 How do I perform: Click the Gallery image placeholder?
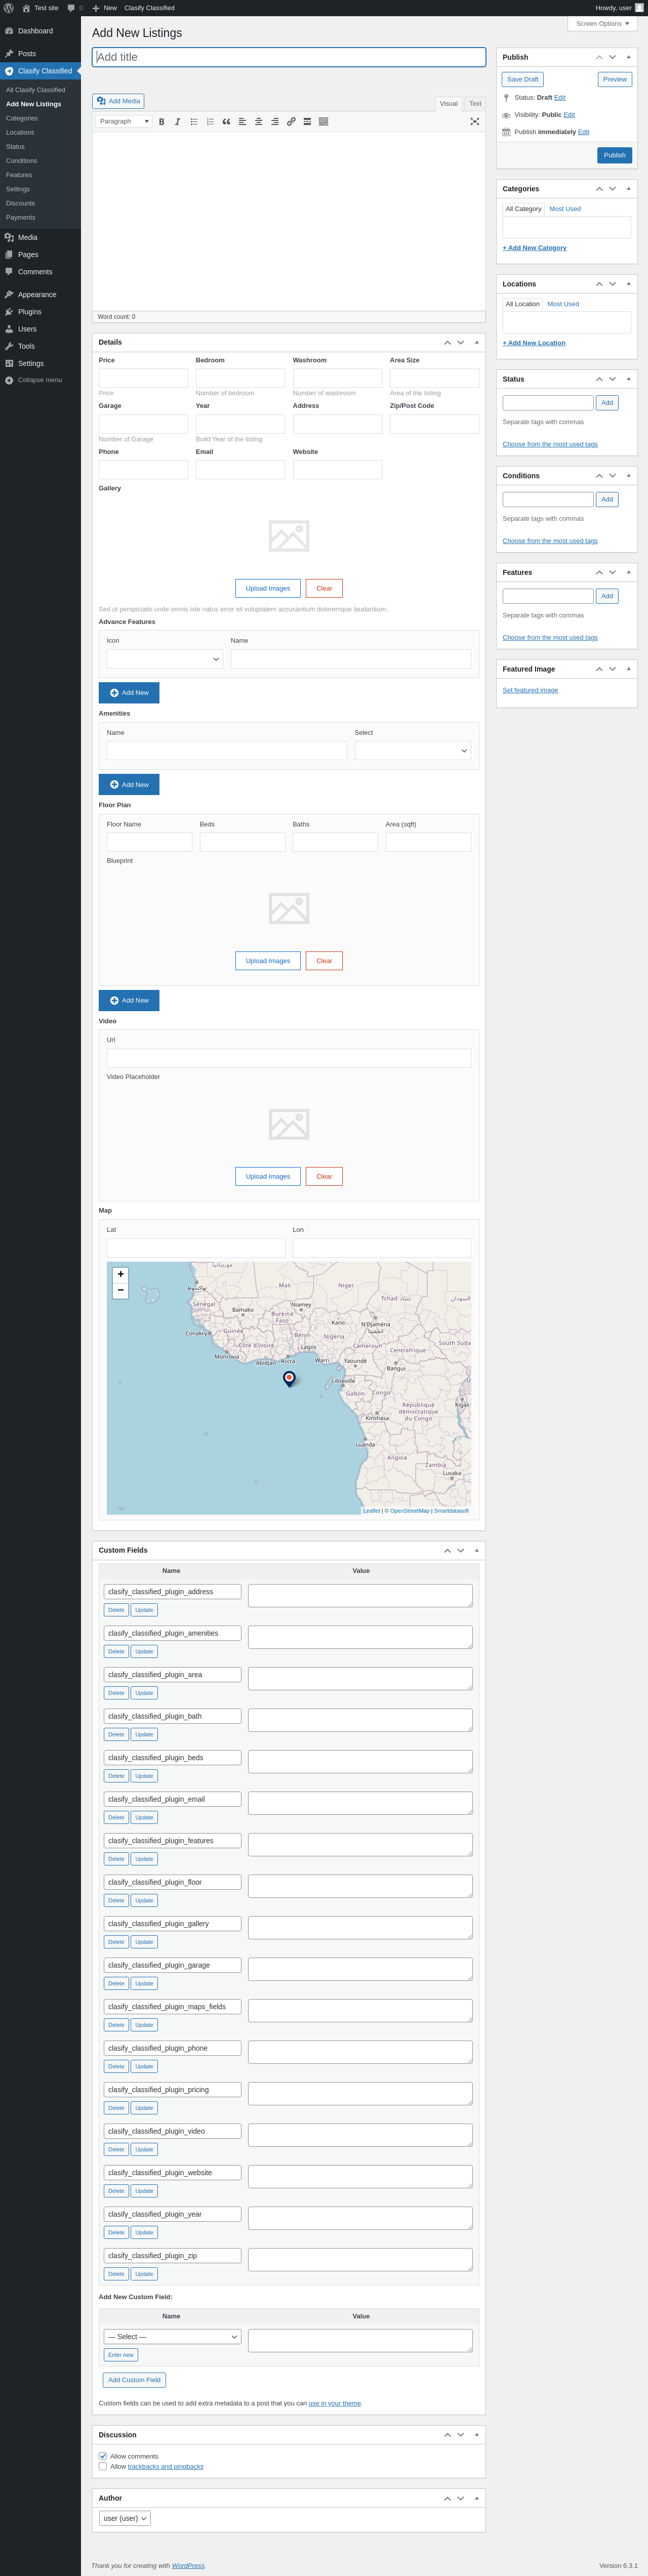[x=289, y=536]
